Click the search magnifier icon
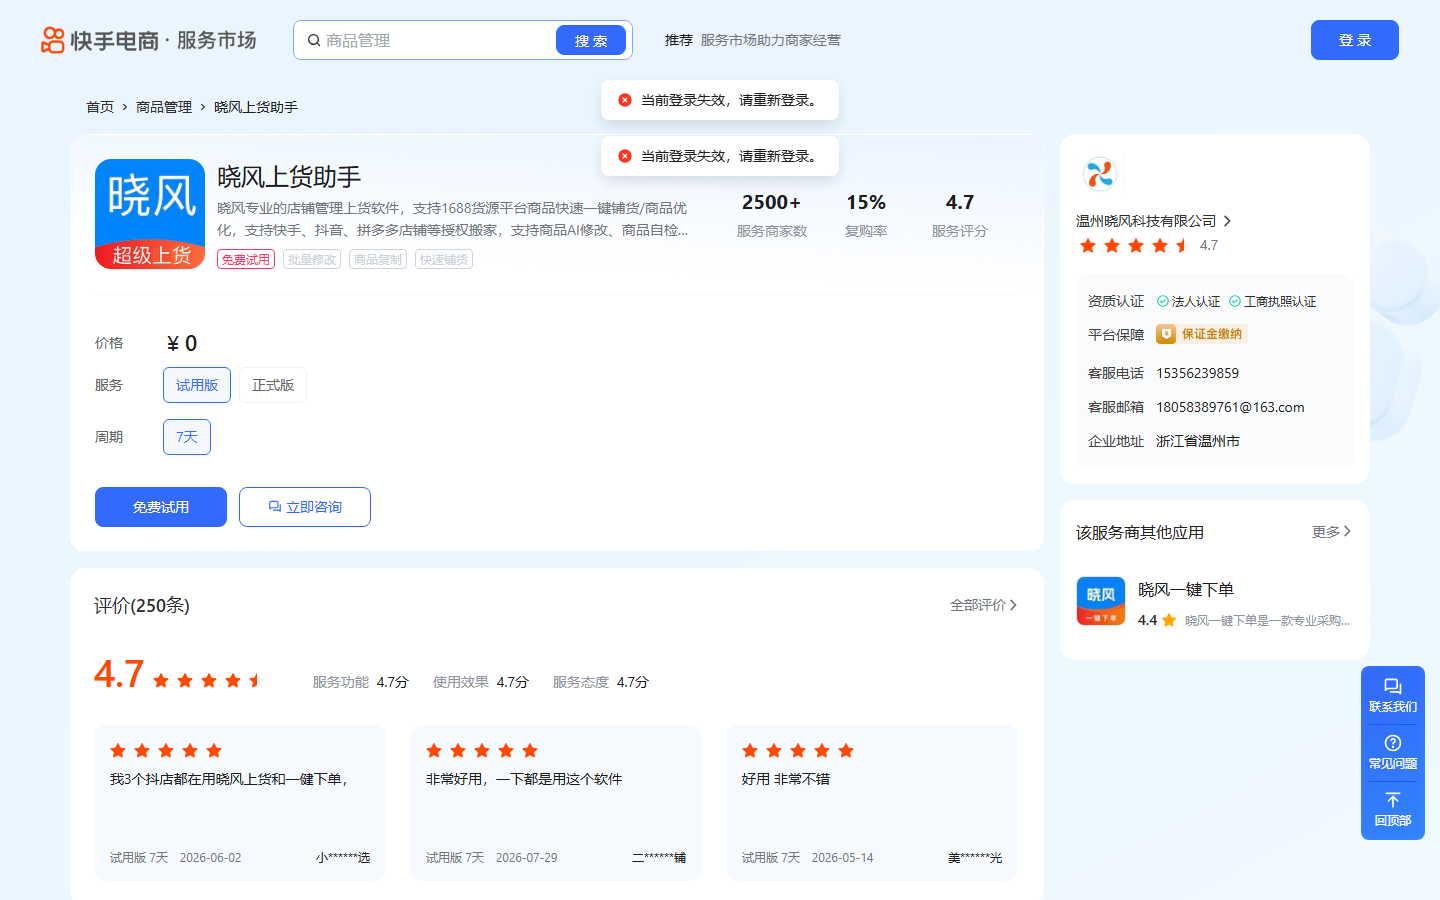This screenshot has height=900, width=1440. pyautogui.click(x=314, y=40)
